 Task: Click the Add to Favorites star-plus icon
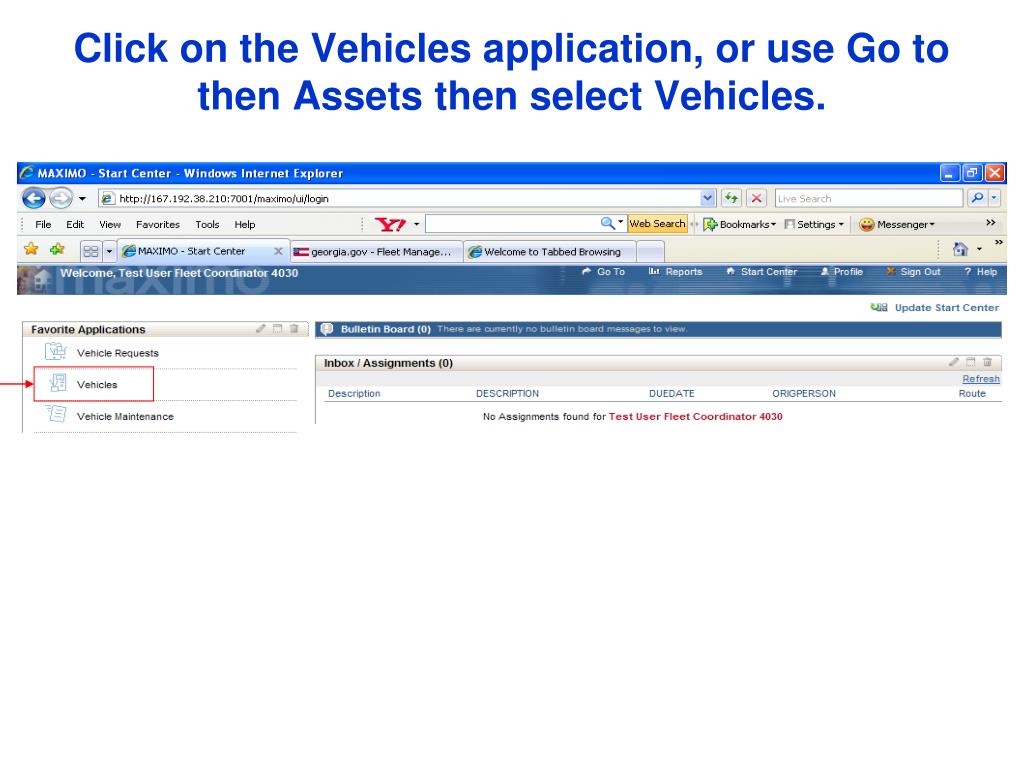point(57,249)
